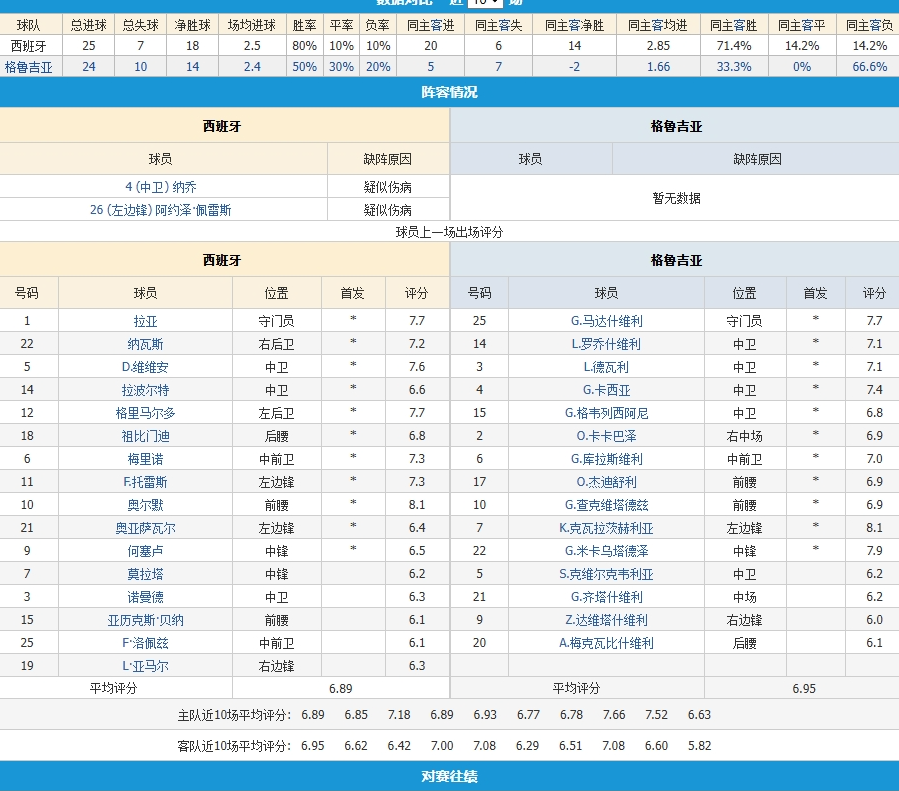View 奥尔默 player details
The width and height of the screenshot is (899, 791).
point(145,505)
